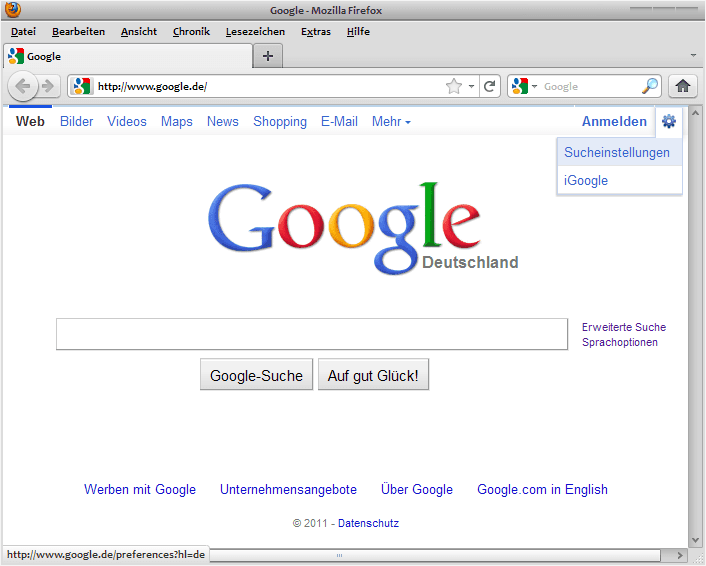Open Unternehmensangebote link
The width and height of the screenshot is (706, 566).
coord(288,489)
